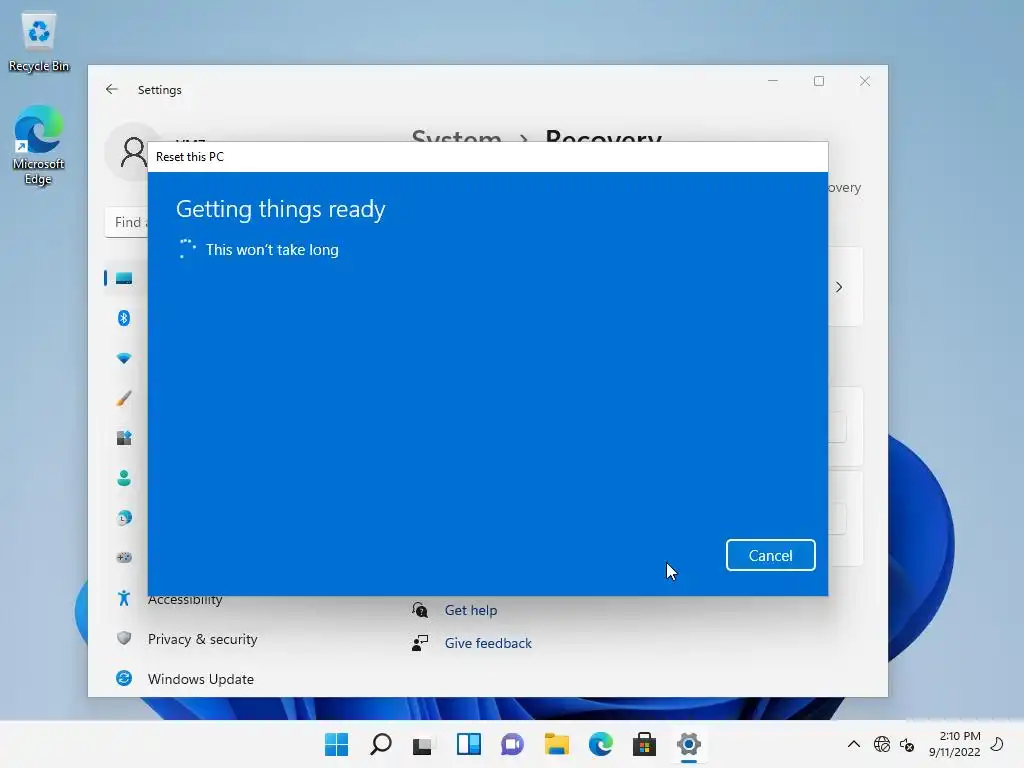
Task: Minimize the Settings window
Action: 773,81
